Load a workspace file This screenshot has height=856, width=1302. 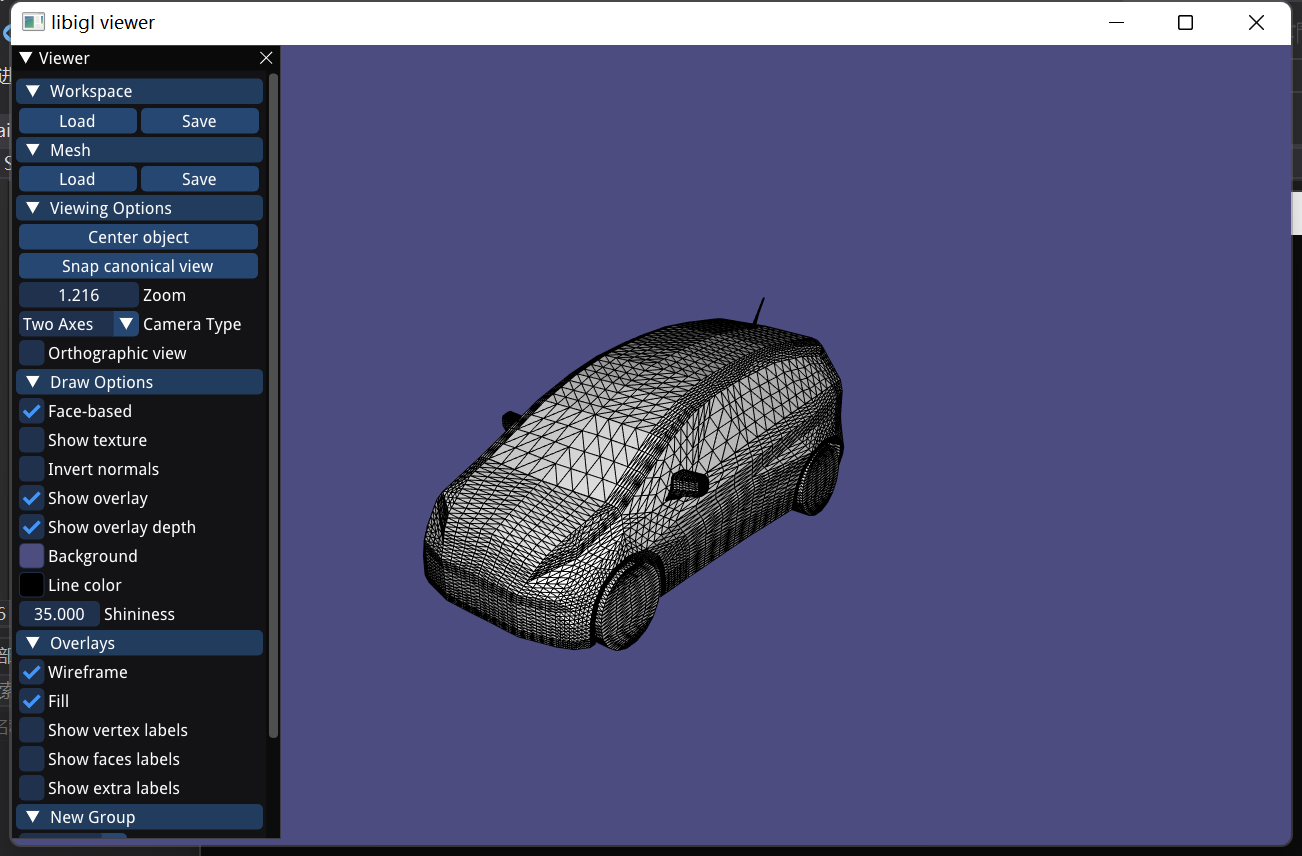[77, 121]
